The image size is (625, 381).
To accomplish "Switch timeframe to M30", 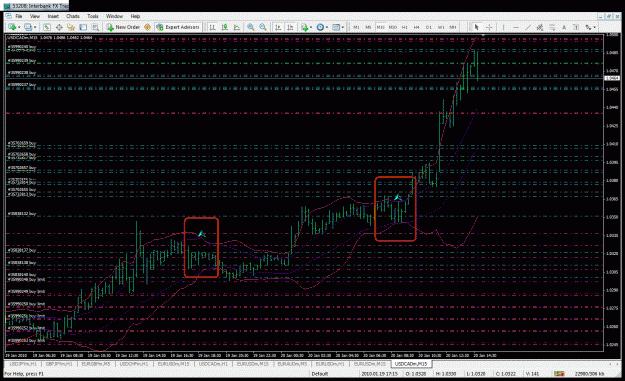I will (393, 27).
